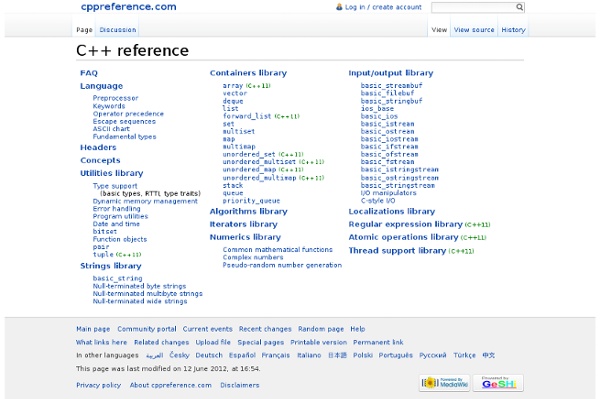Open the Numerics library link
The width and height of the screenshot is (600, 399).
[x=245, y=237]
